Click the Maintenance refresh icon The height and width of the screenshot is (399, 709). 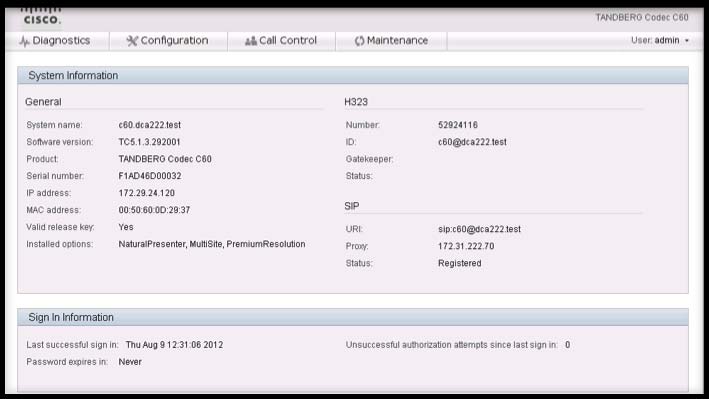pos(359,41)
